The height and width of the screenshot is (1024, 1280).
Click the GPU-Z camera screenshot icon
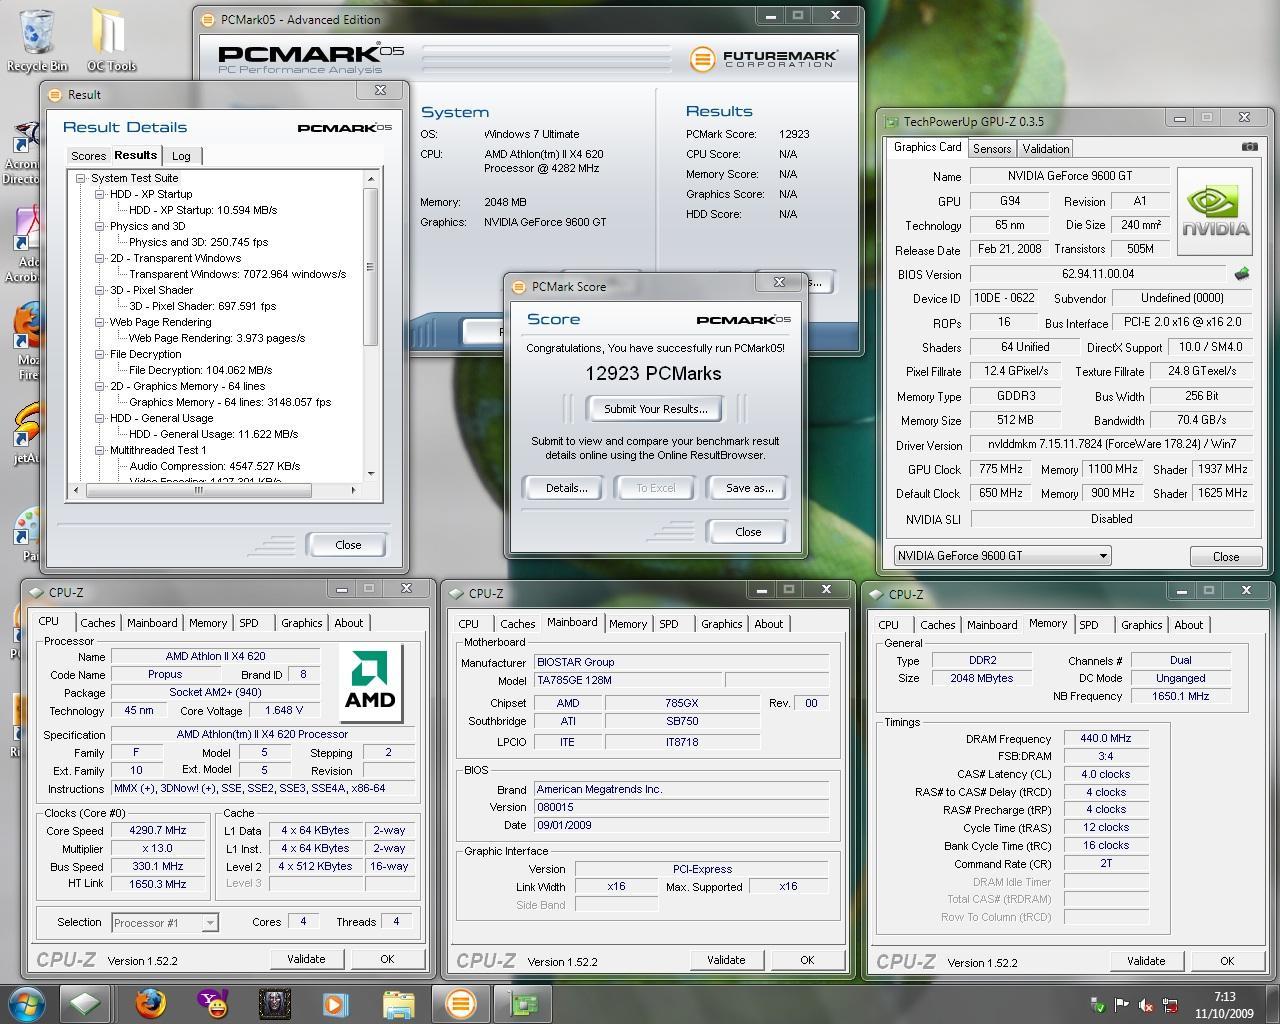[x=1249, y=147]
